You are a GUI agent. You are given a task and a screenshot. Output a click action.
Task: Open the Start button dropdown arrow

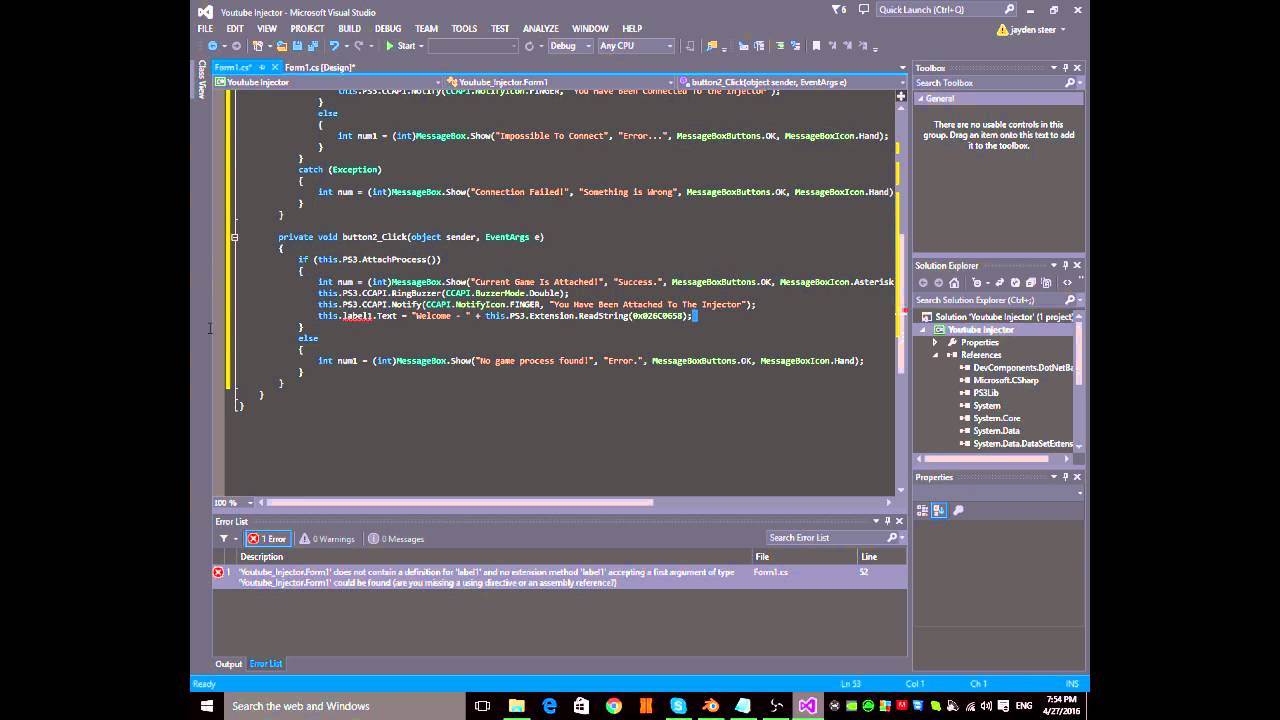tap(421, 46)
